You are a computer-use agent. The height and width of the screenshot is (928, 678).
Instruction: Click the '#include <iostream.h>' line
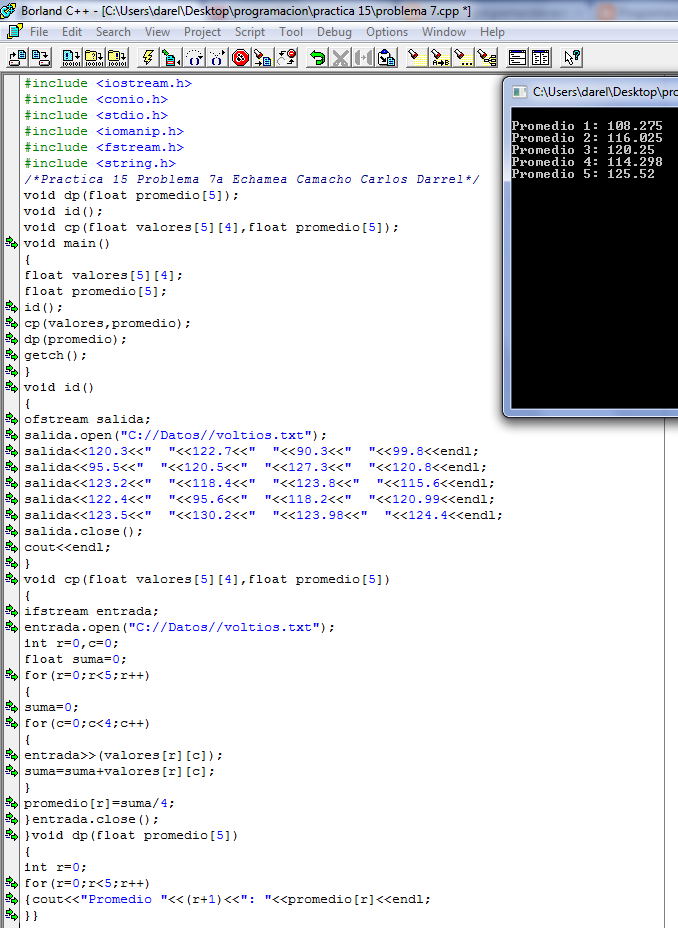[108, 83]
